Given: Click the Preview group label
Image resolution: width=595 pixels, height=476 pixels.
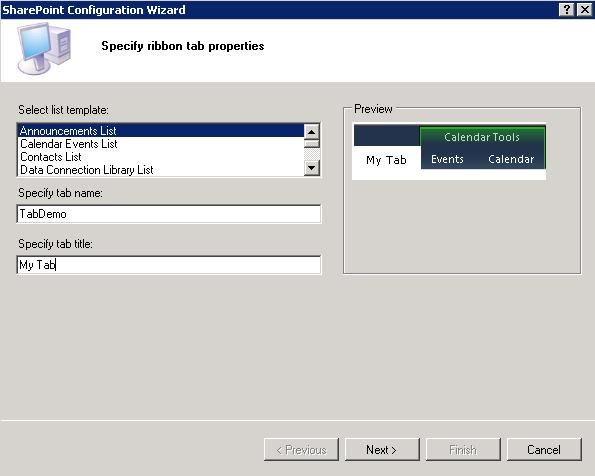Looking at the screenshot, I should point(373,109).
